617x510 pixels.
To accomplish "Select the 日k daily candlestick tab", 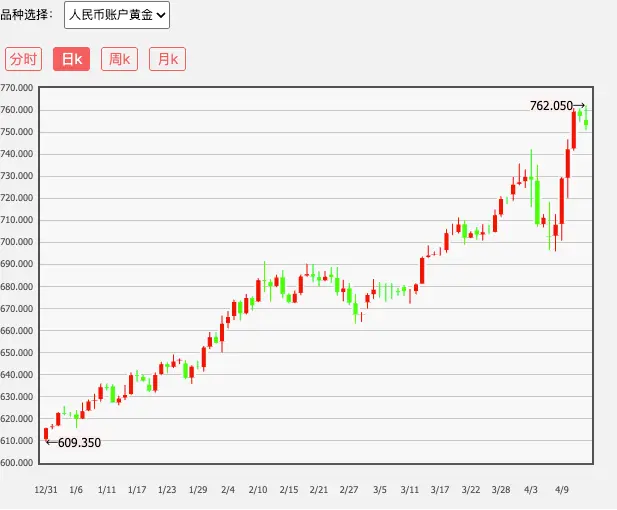I will [x=71, y=59].
